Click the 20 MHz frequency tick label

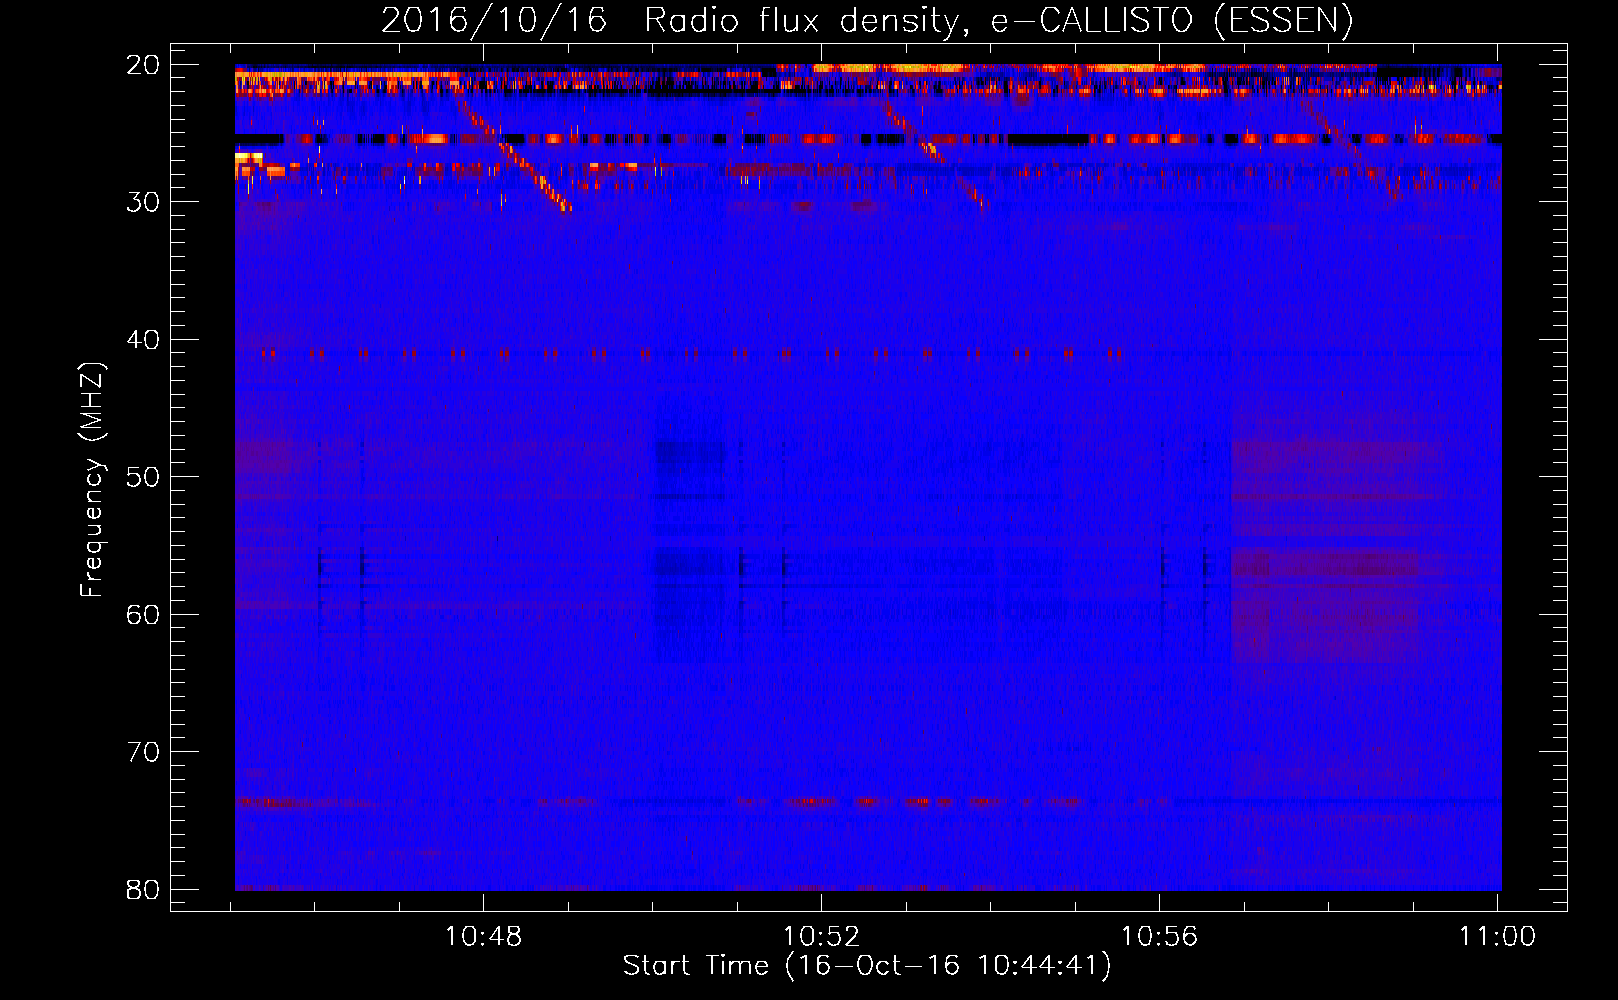[143, 65]
